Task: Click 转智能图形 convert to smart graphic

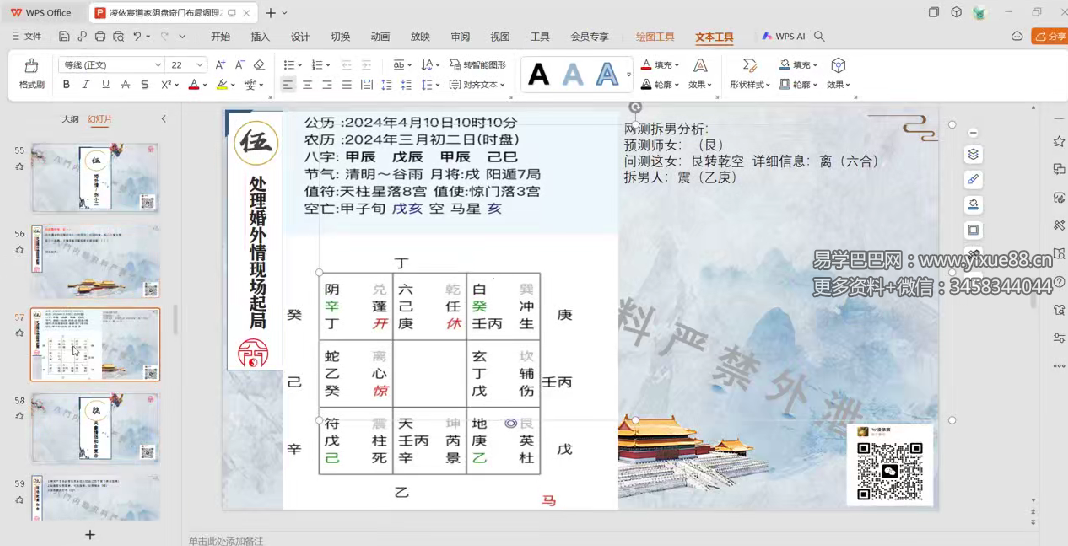Action: (477, 65)
